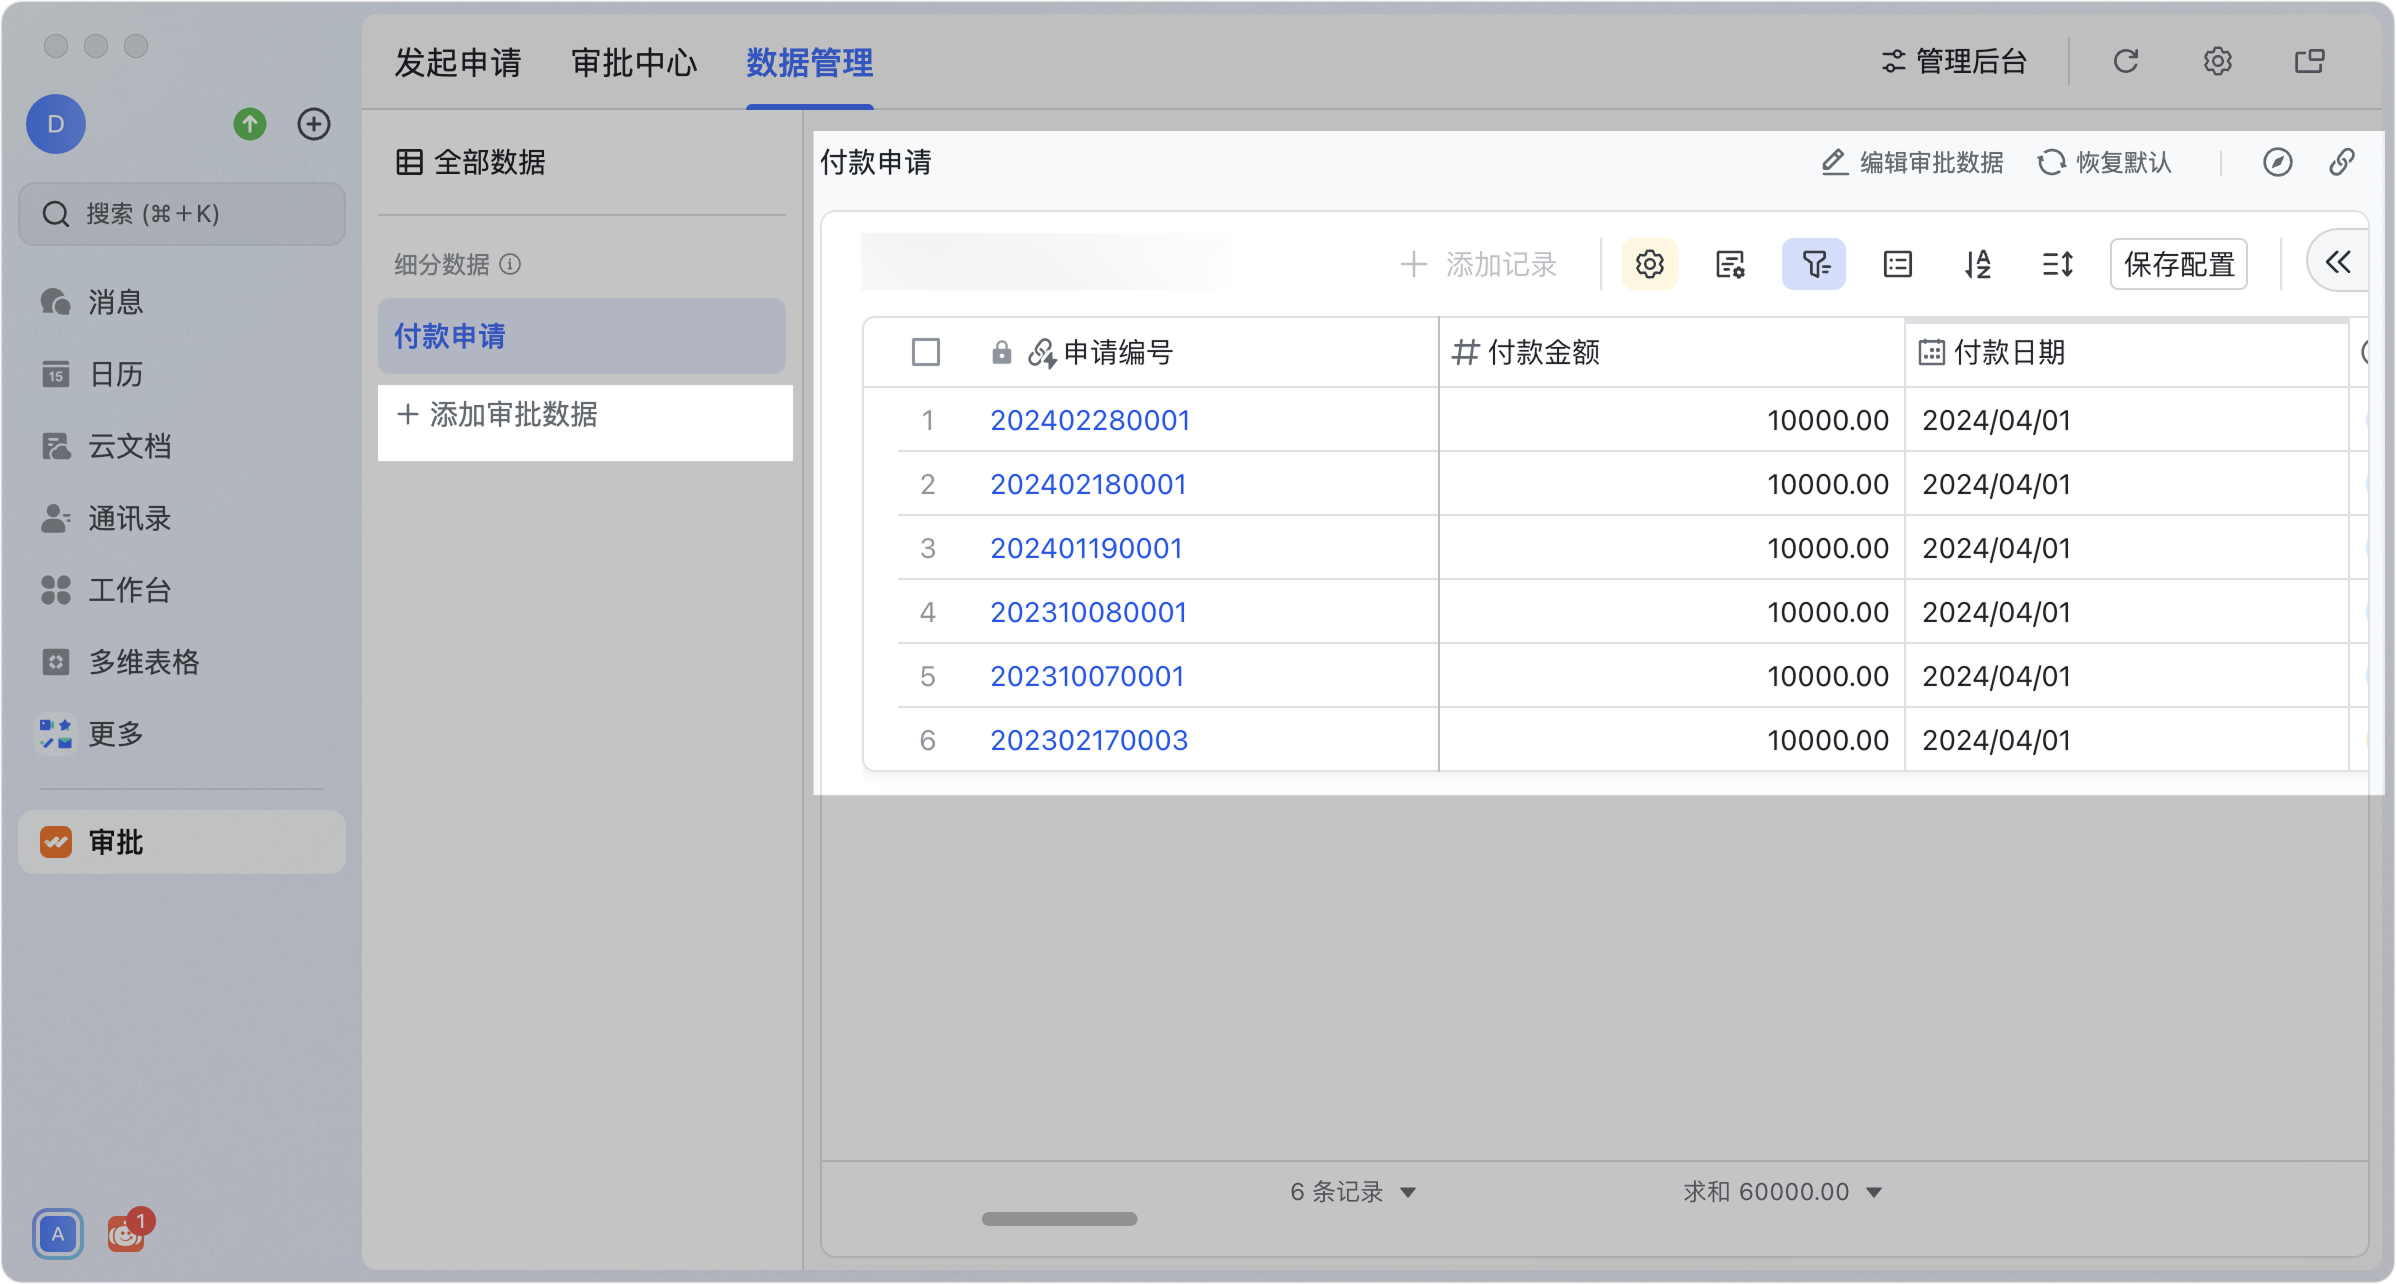2396x1284 pixels.
Task: Open the grouping list icon
Action: pyautogui.click(x=1898, y=264)
